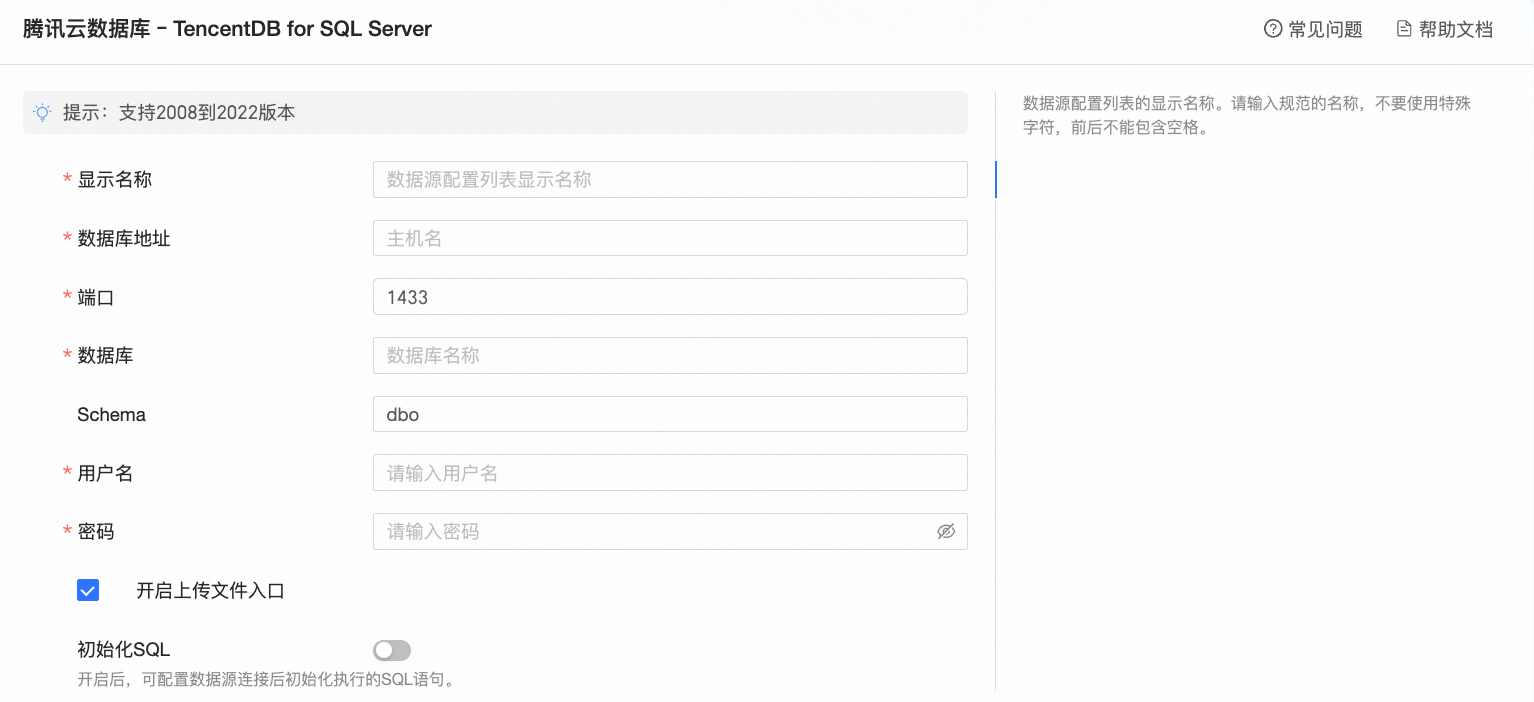Click the 提示：支持2008到2022版本 tip text
Image resolution: width=1534 pixels, height=702 pixels.
pyautogui.click(x=179, y=113)
